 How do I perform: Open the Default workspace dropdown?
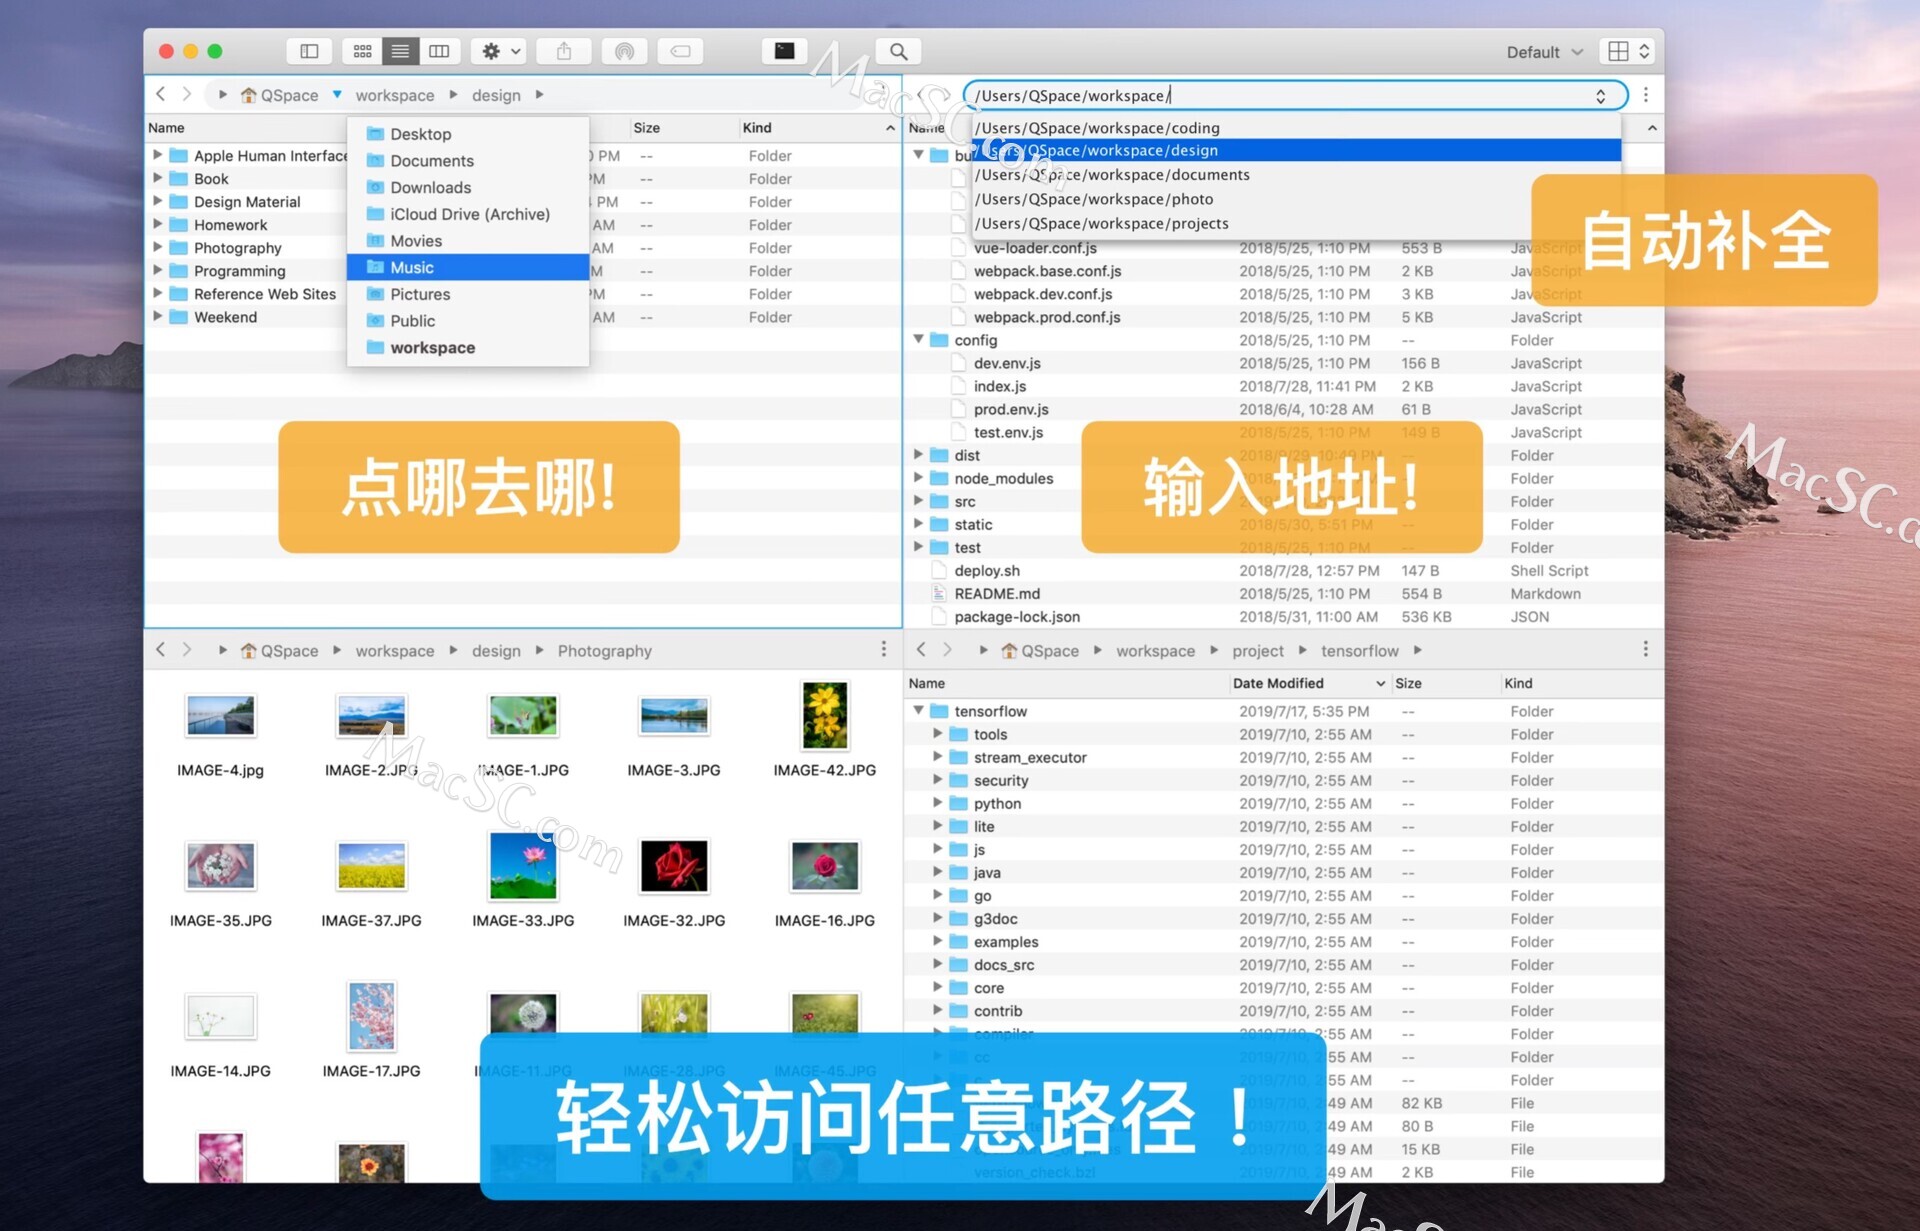coord(1544,52)
